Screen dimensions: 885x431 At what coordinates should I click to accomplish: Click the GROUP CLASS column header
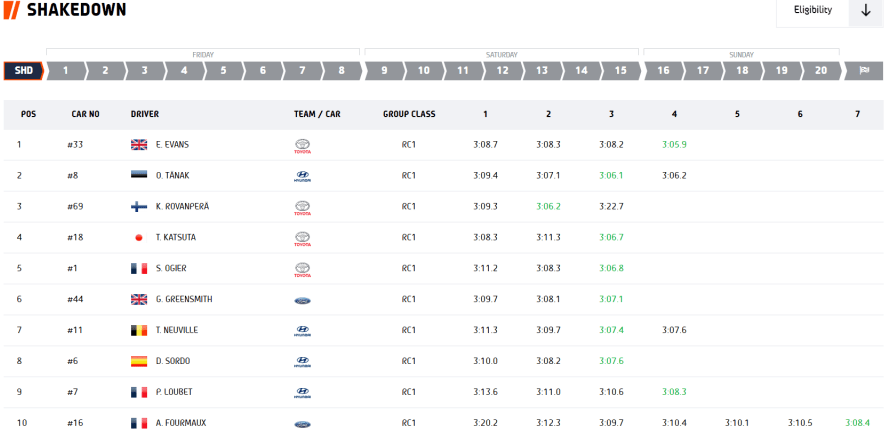[x=409, y=114]
